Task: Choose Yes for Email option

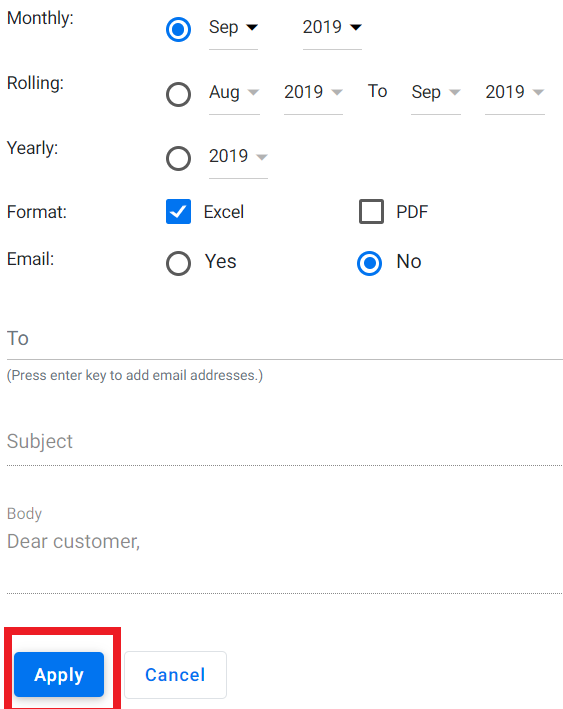Action: click(178, 263)
